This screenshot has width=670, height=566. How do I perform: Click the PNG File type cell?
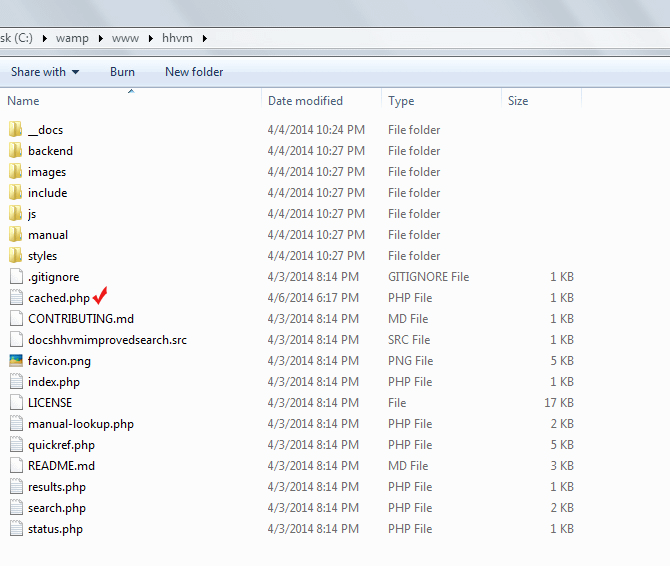411,361
